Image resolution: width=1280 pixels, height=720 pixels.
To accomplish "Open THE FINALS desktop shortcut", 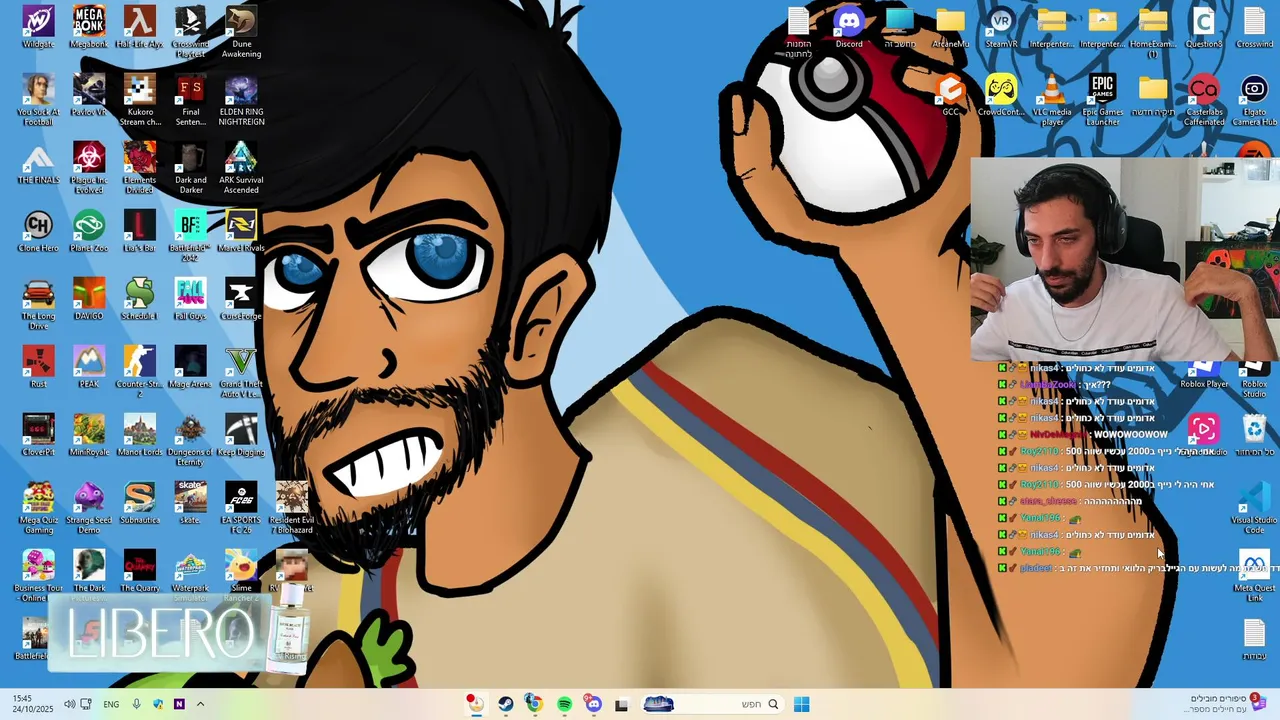I will (38, 163).
